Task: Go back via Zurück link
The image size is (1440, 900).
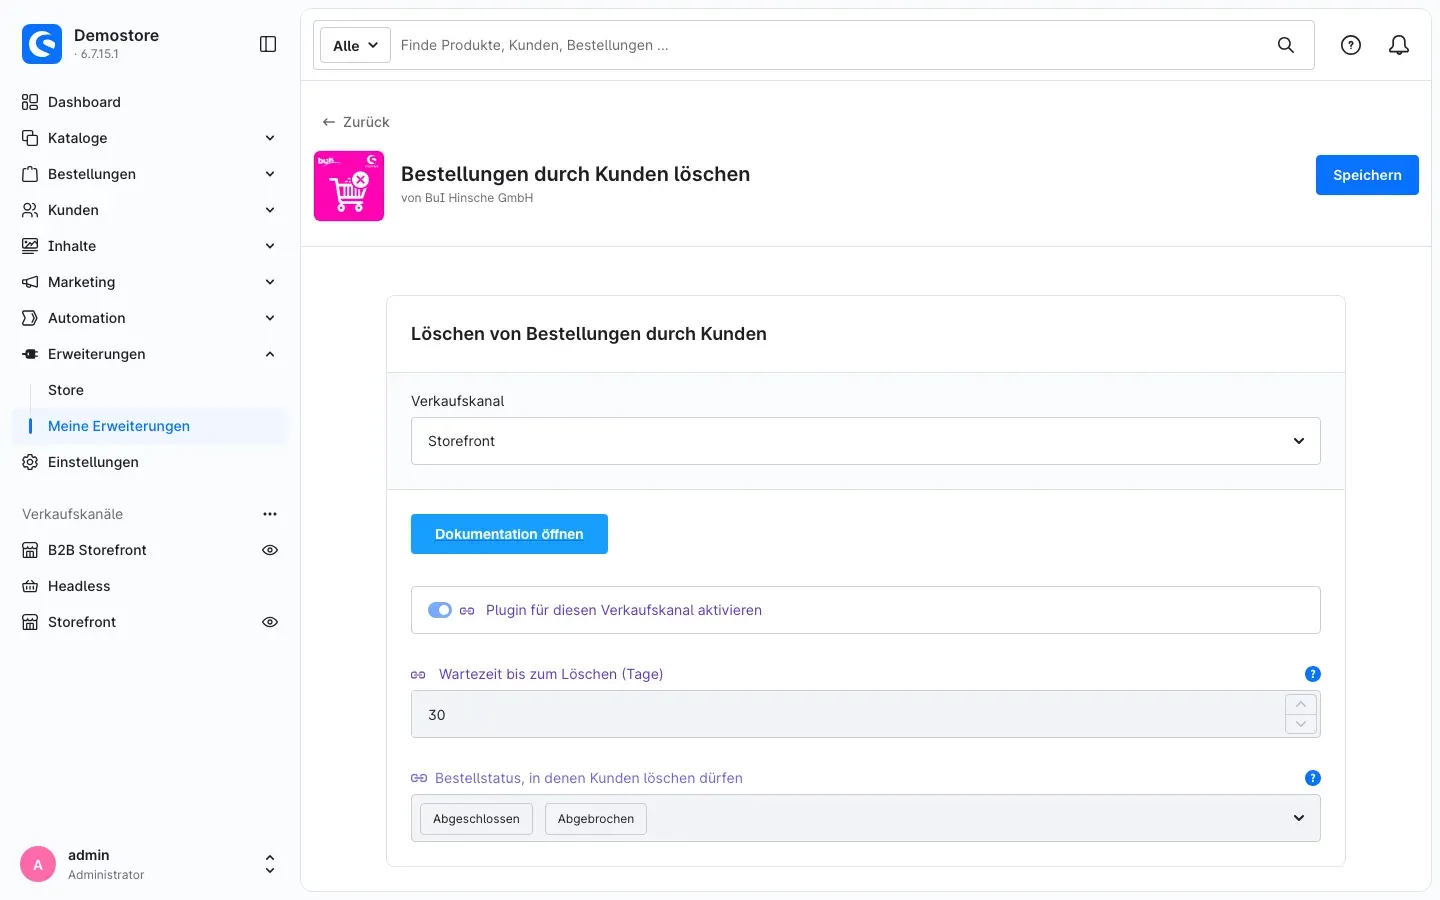Action: [x=356, y=122]
